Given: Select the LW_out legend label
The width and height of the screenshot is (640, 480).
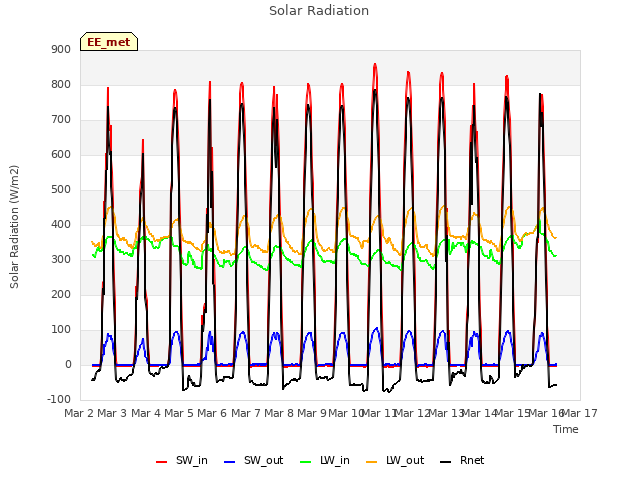Looking at the screenshot, I should click(405, 460).
